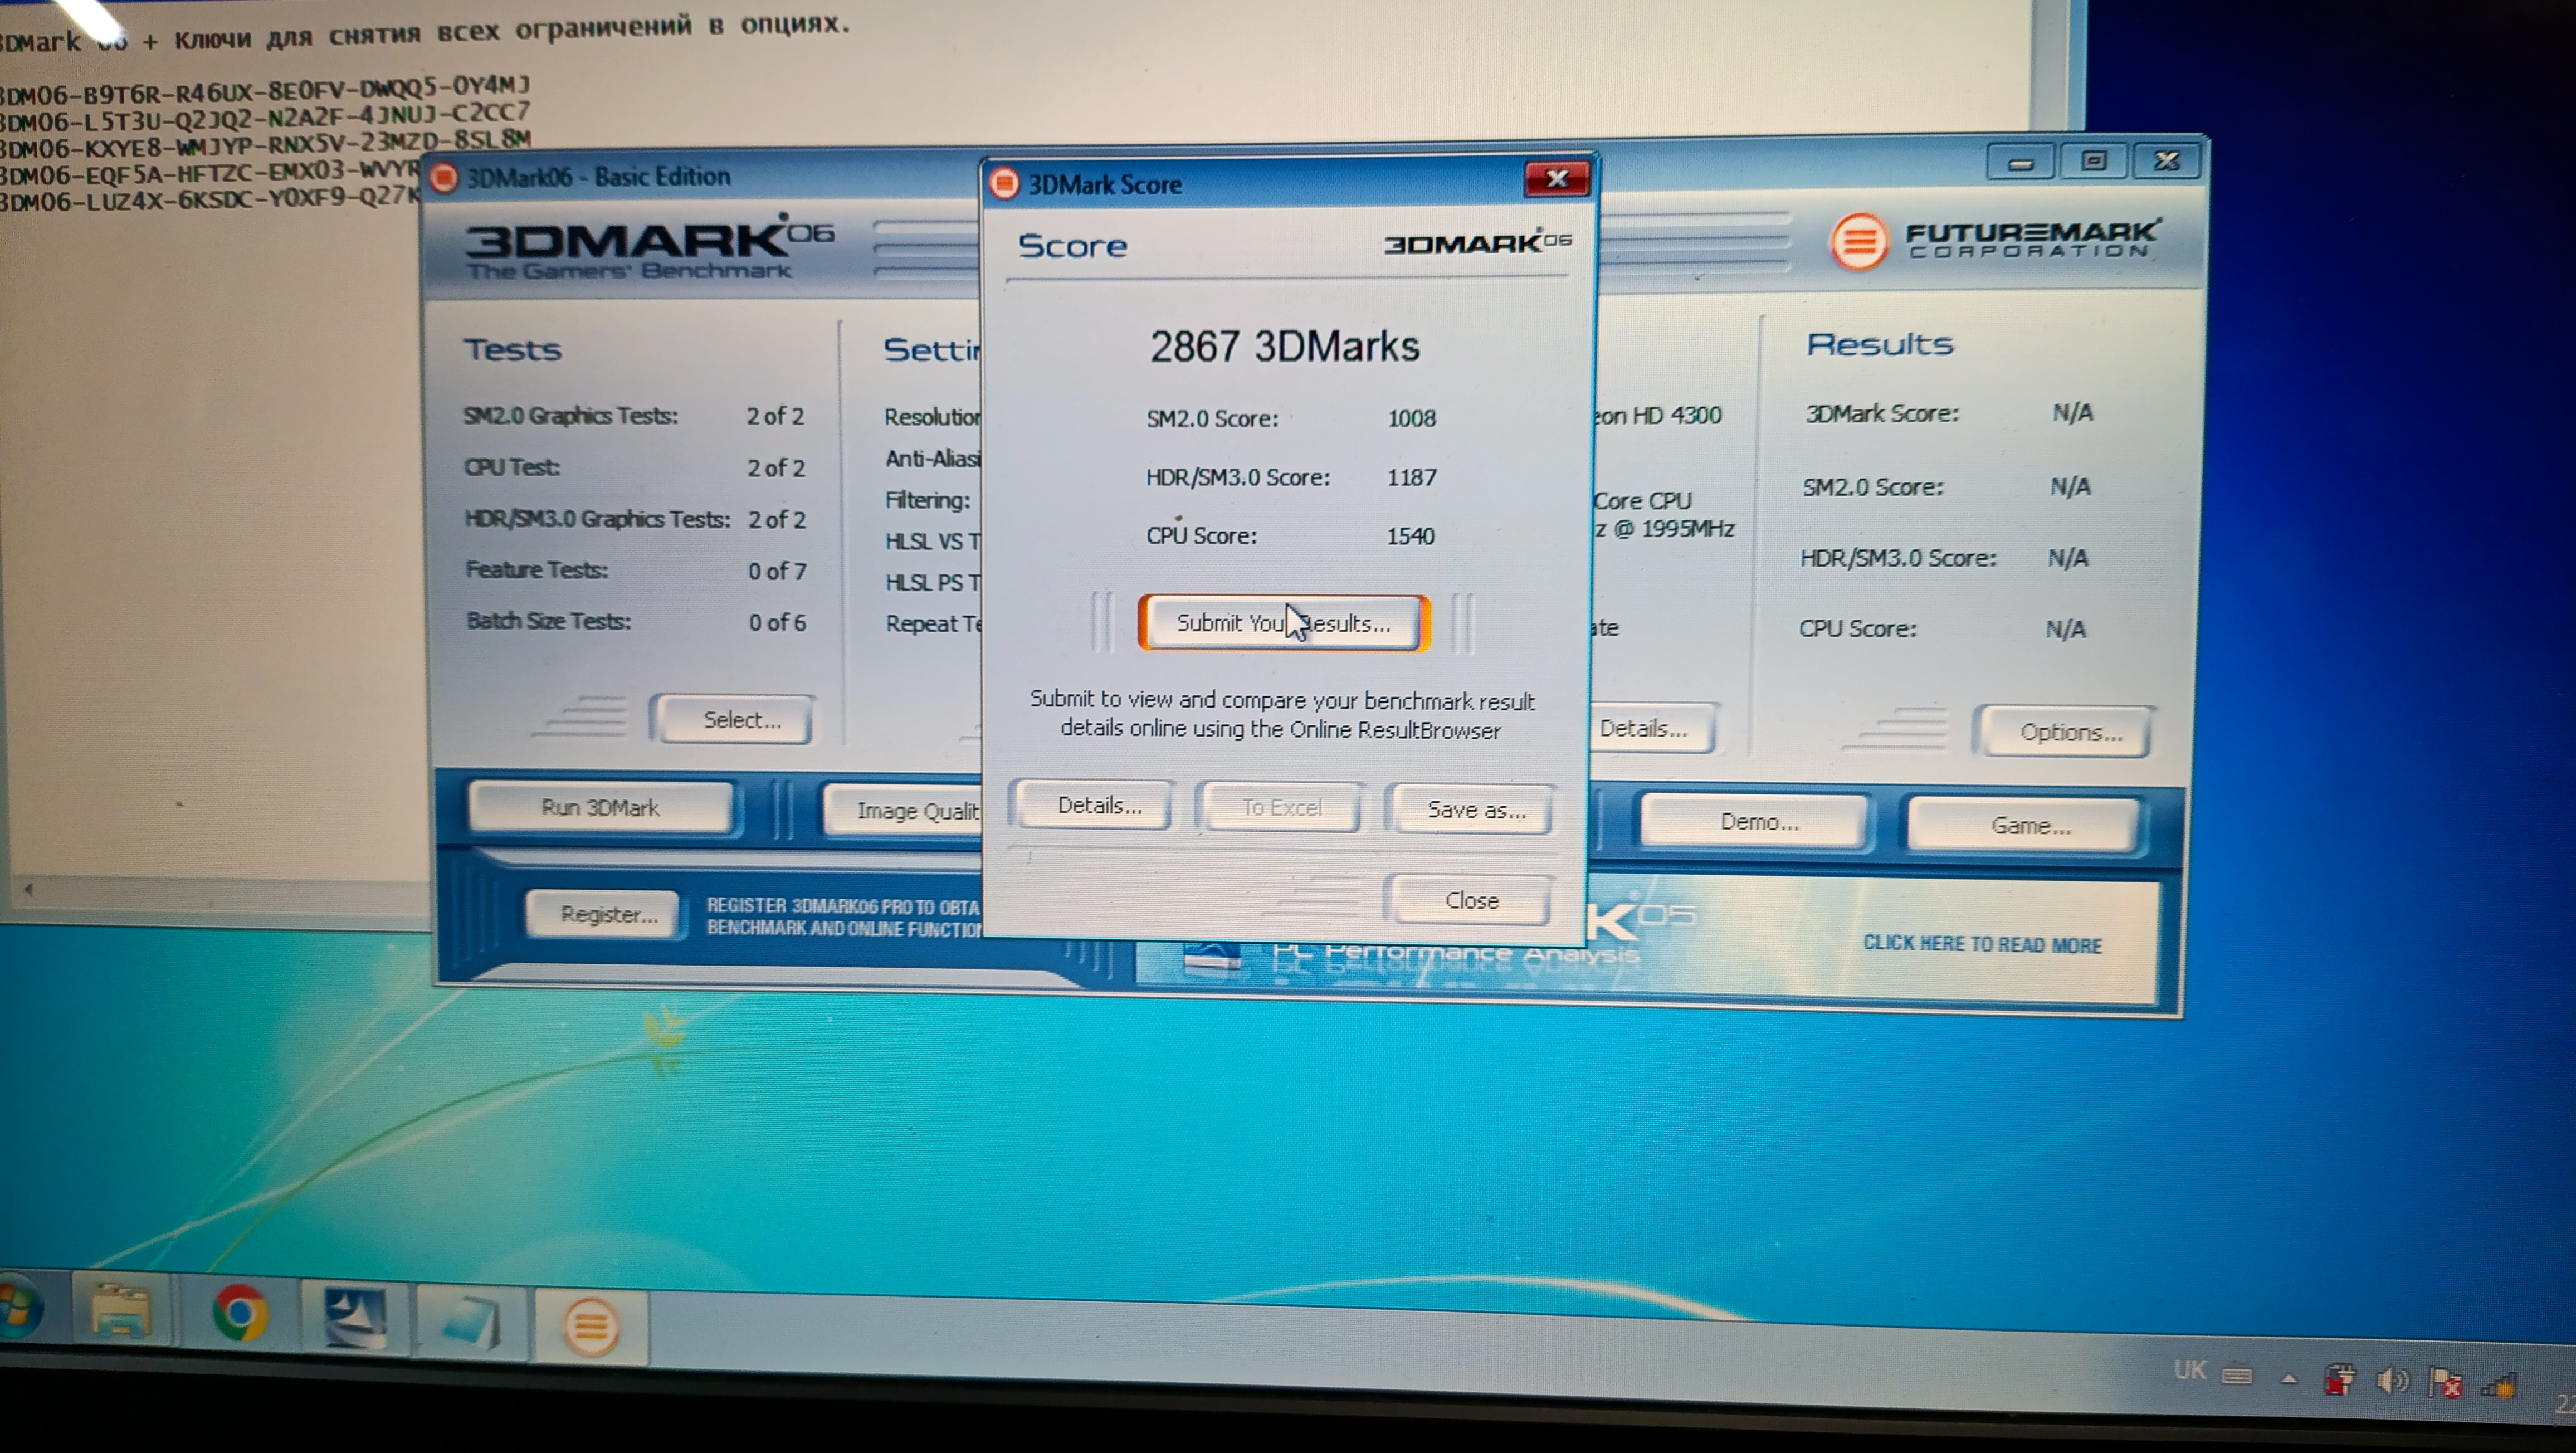The image size is (2576, 1453).
Task: Open the Image Quality button
Action: pyautogui.click(x=905, y=810)
